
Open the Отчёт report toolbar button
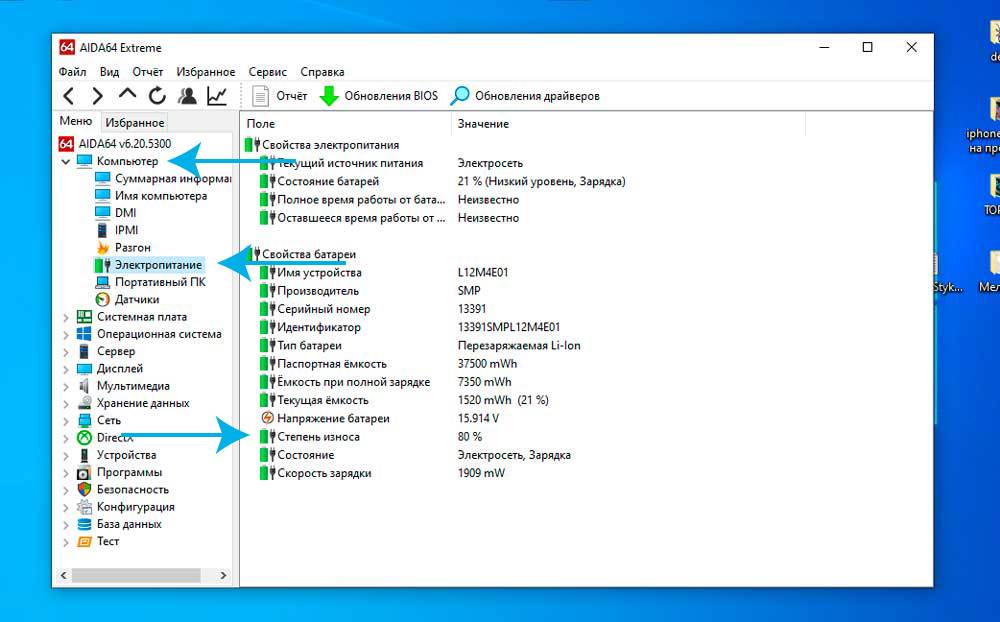click(x=279, y=96)
